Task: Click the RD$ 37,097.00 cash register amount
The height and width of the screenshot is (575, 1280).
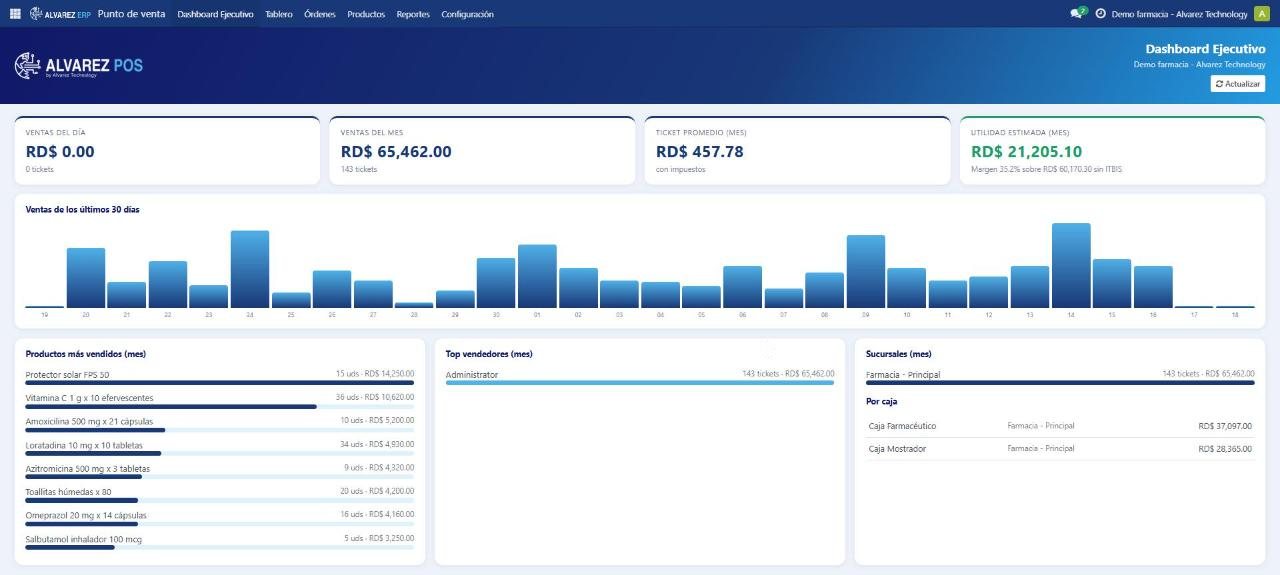Action: tap(1224, 426)
